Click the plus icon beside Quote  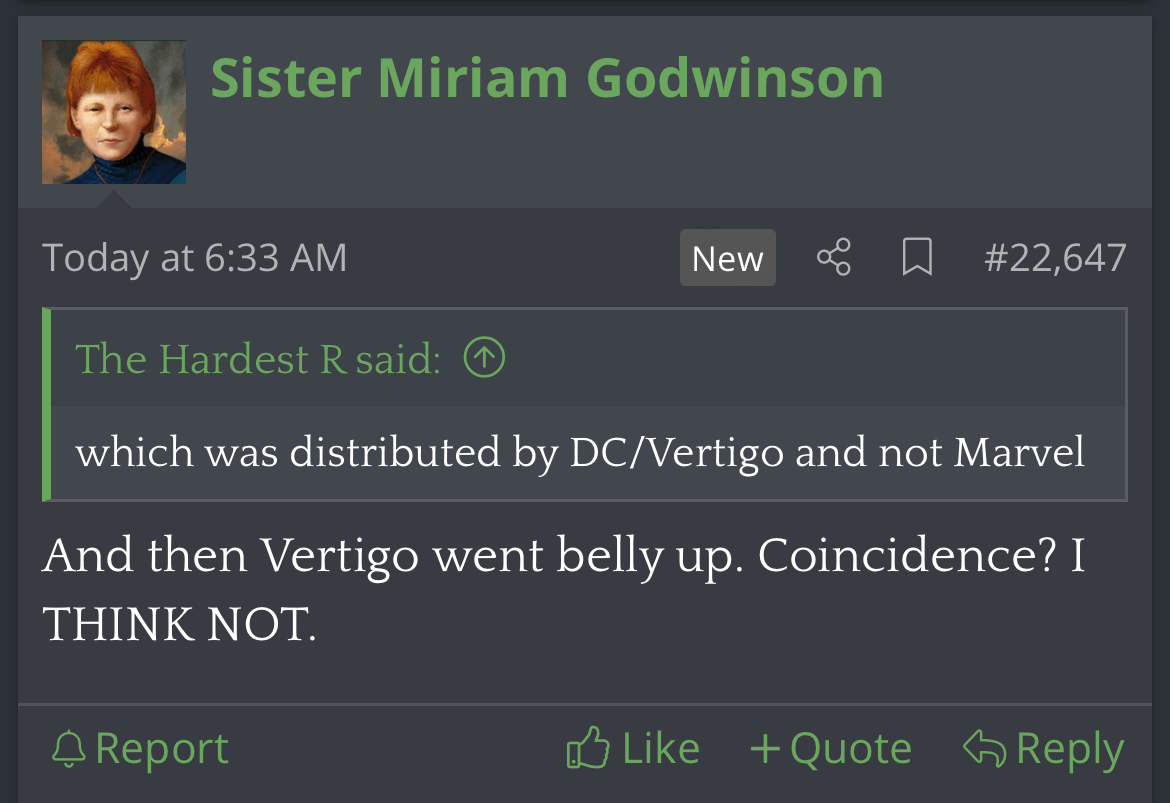[765, 748]
